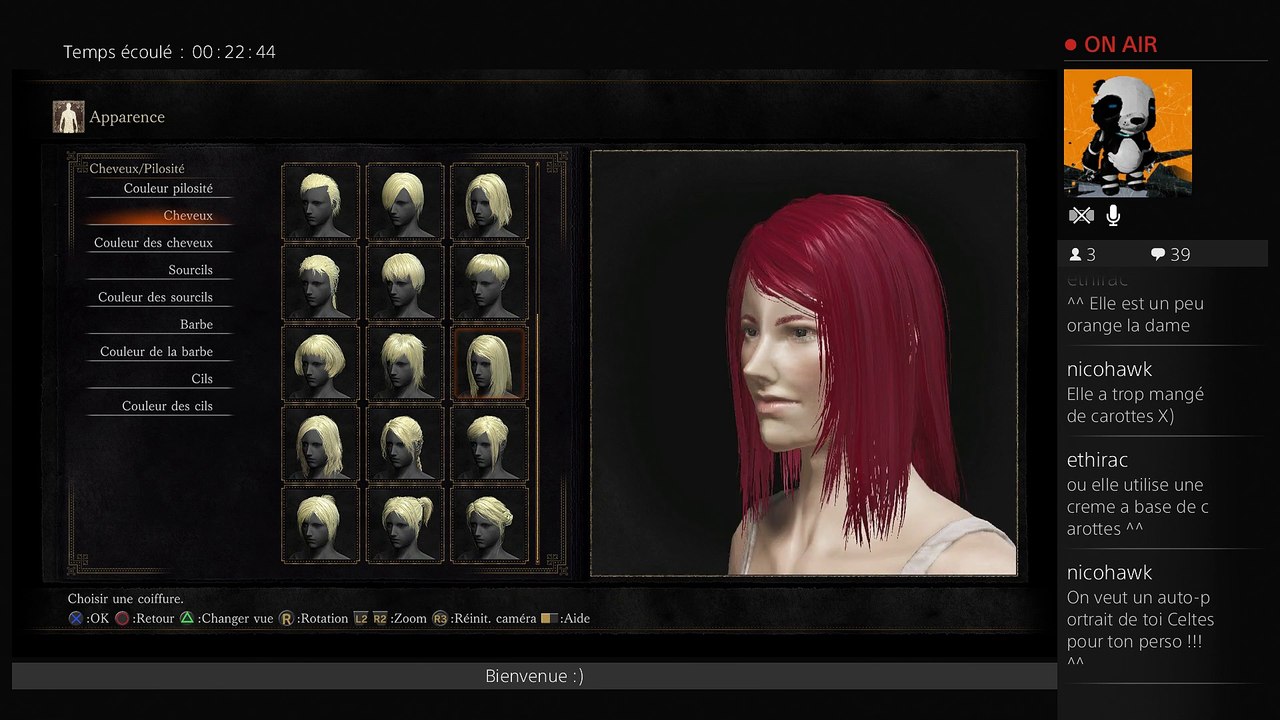Click the Apparence title text
Viewport: 1280px width, 720px height.
pos(127,117)
